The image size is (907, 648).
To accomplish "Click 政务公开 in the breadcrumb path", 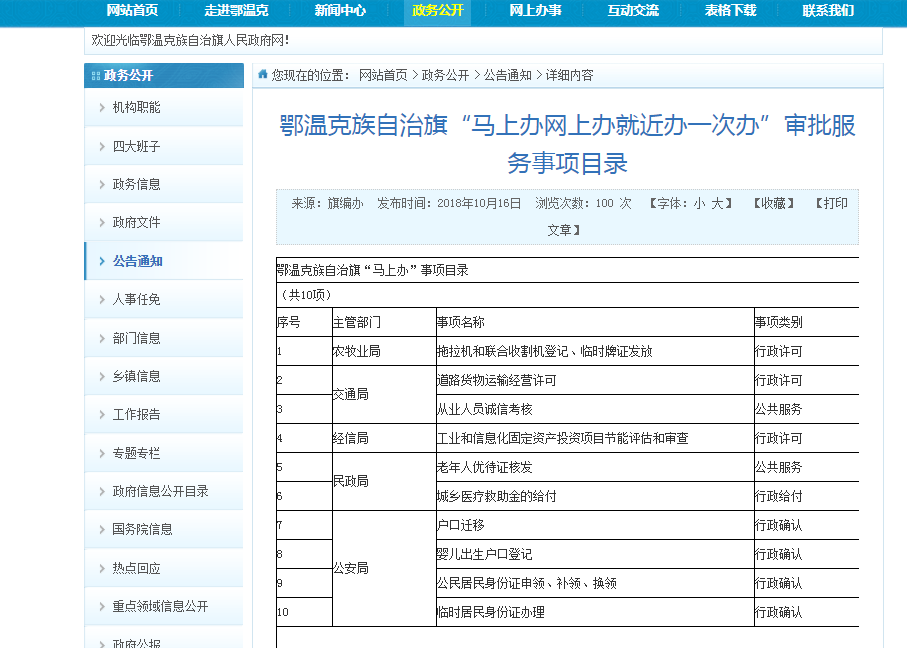I will 445,75.
